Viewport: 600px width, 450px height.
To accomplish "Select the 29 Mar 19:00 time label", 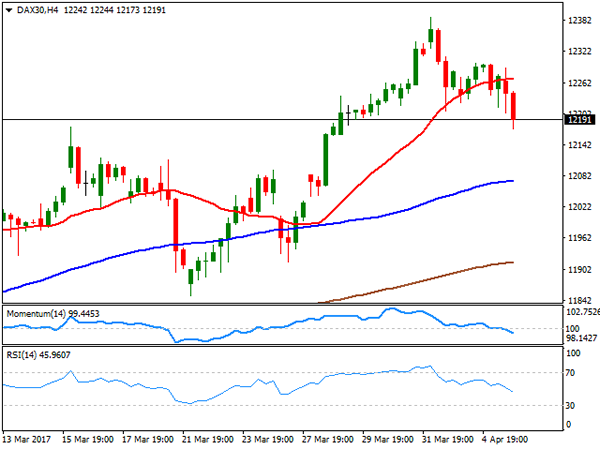I will [388, 439].
